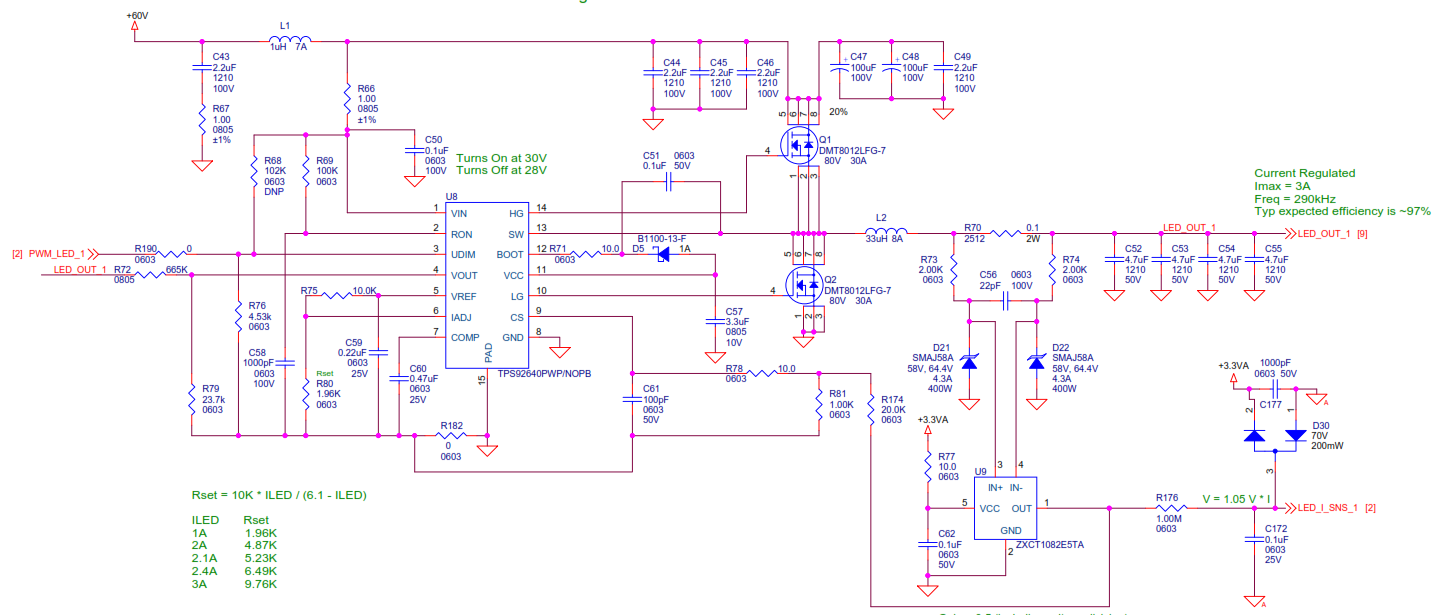
Task: Select the 2.1A entry in the ILED column
Action: (x=205, y=558)
